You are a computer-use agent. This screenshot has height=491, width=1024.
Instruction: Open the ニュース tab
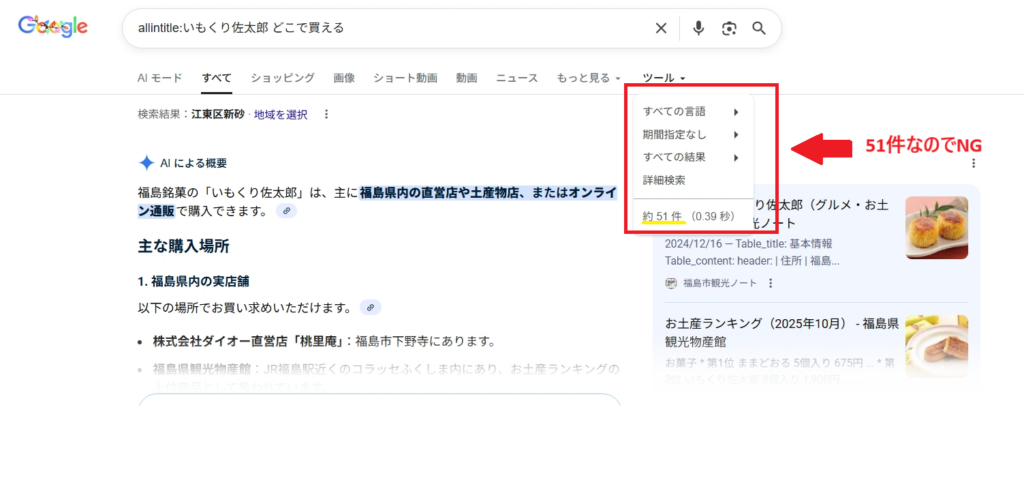(517, 78)
